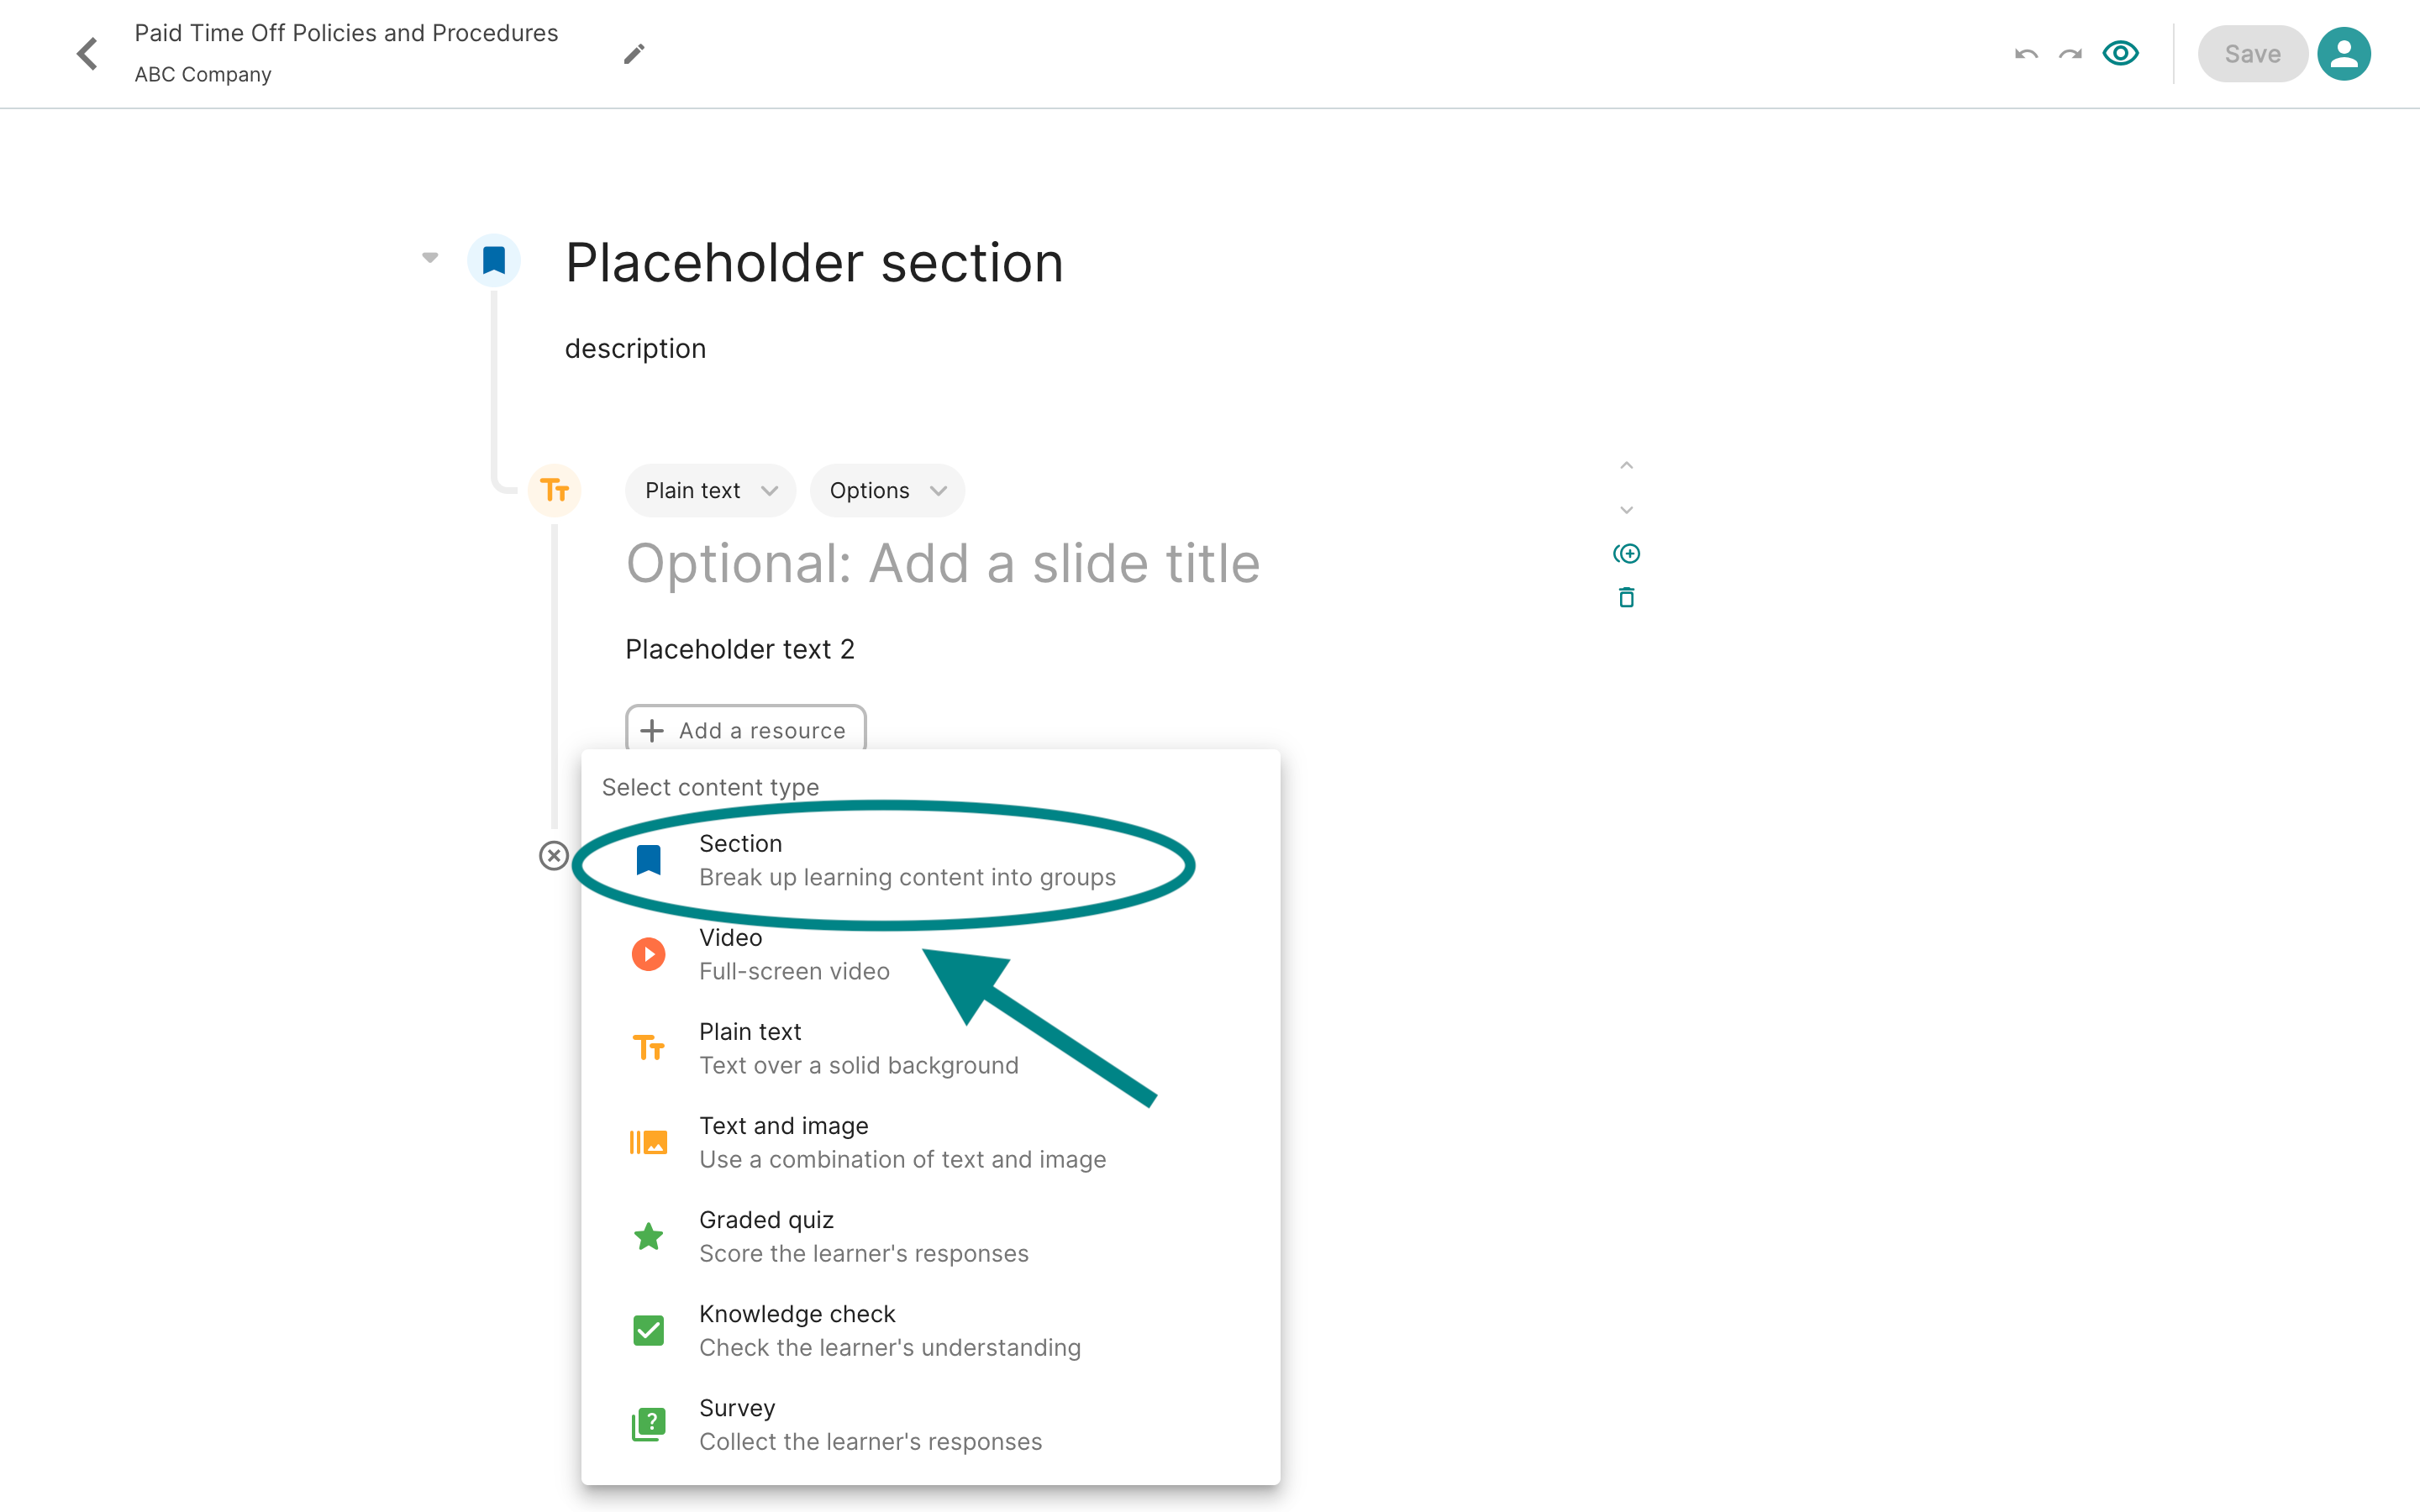This screenshot has width=2420, height=1512.
Task: Move slide up with the chevron
Action: coord(1626,466)
